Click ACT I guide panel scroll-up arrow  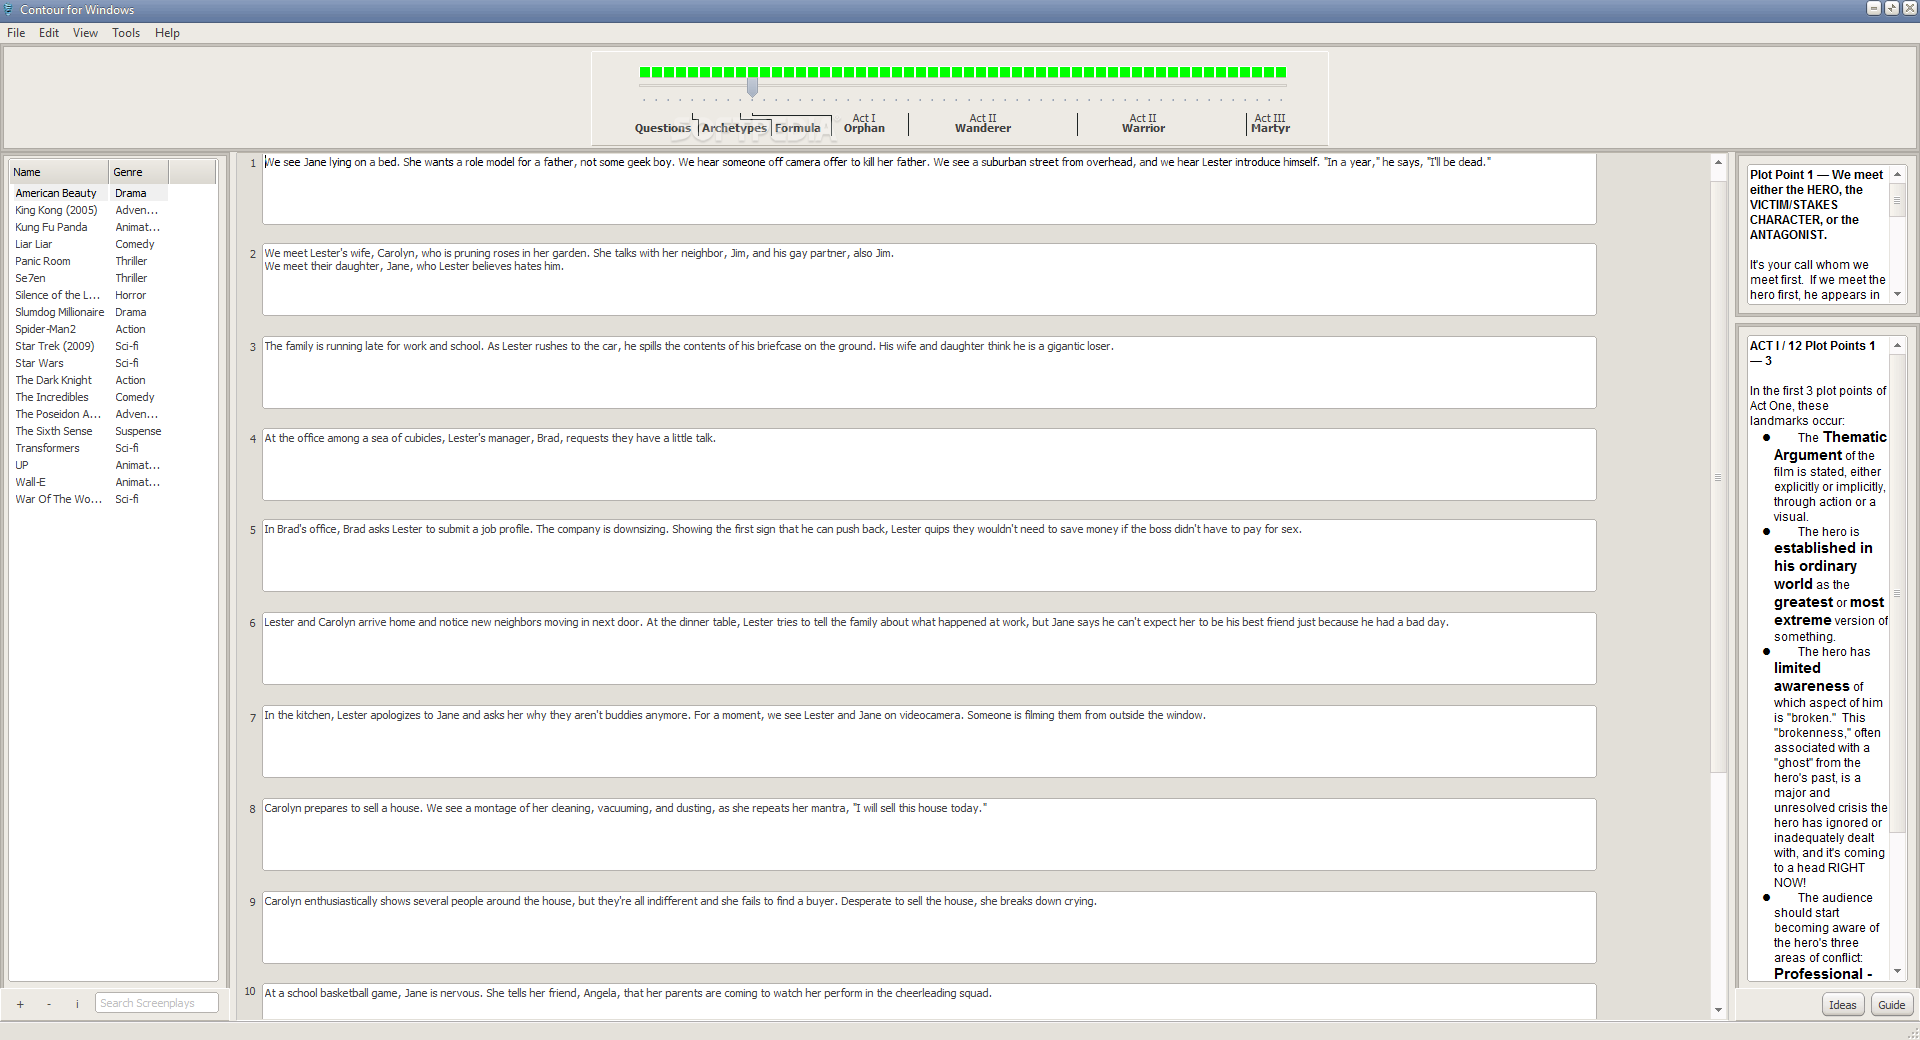click(x=1897, y=345)
